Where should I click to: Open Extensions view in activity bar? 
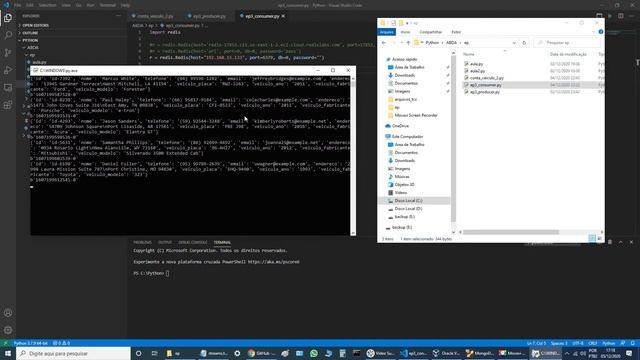click(x=8, y=105)
